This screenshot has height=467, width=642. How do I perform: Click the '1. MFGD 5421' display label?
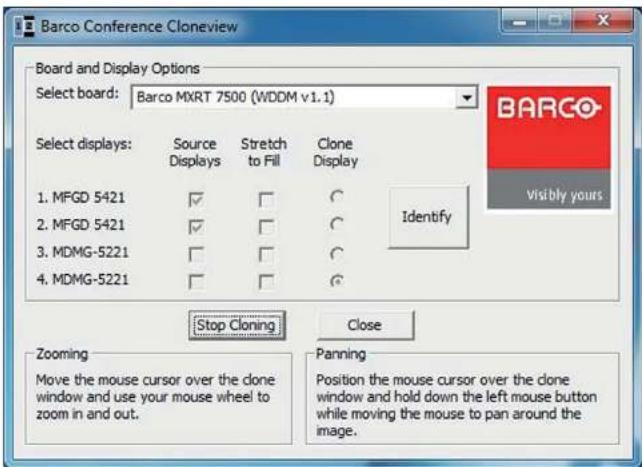81,198
